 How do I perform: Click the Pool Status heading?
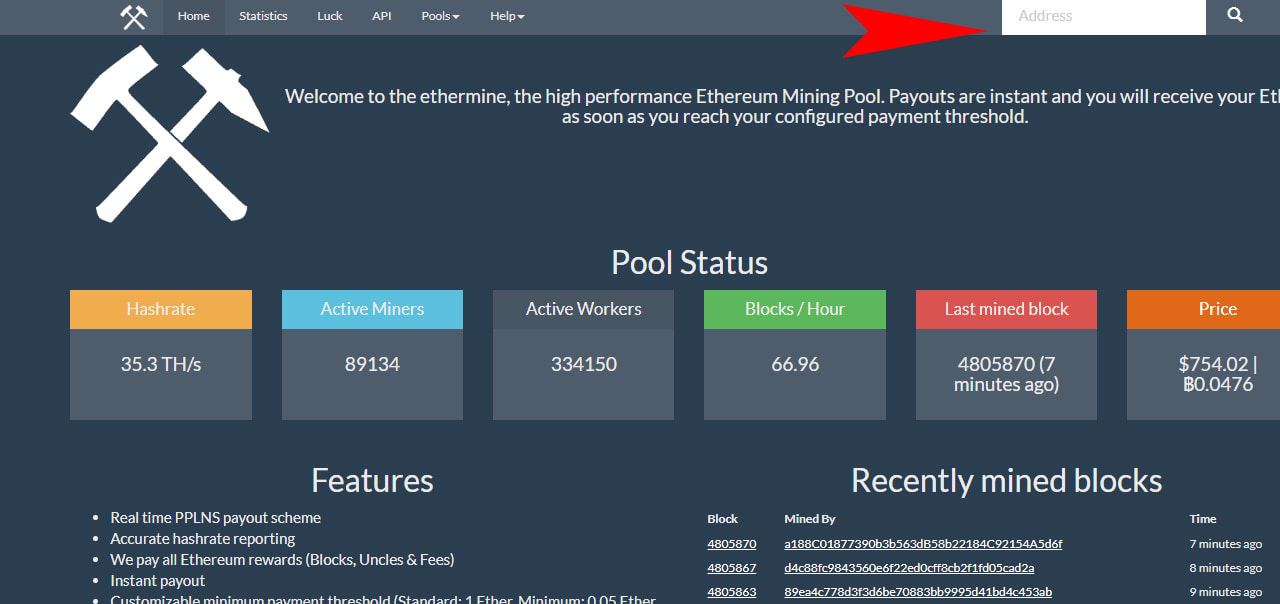click(690, 262)
